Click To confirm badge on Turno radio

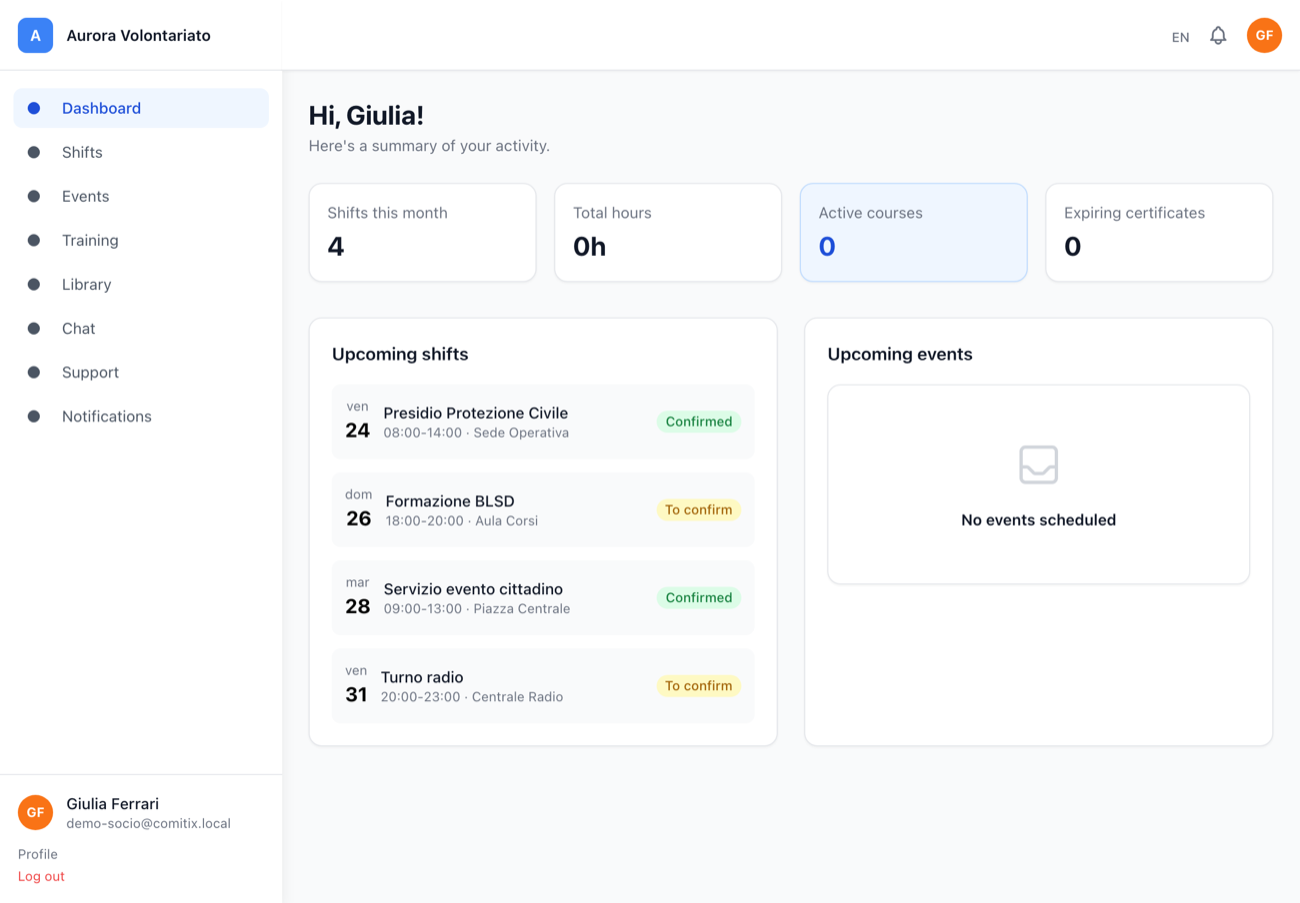pyautogui.click(x=699, y=686)
